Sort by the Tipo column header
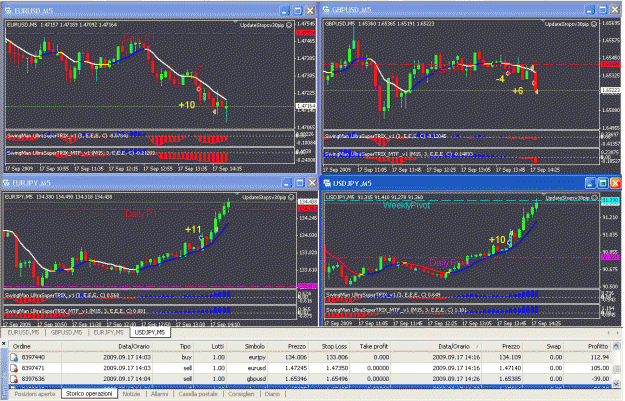The height and width of the screenshot is (401, 625). tap(185, 347)
